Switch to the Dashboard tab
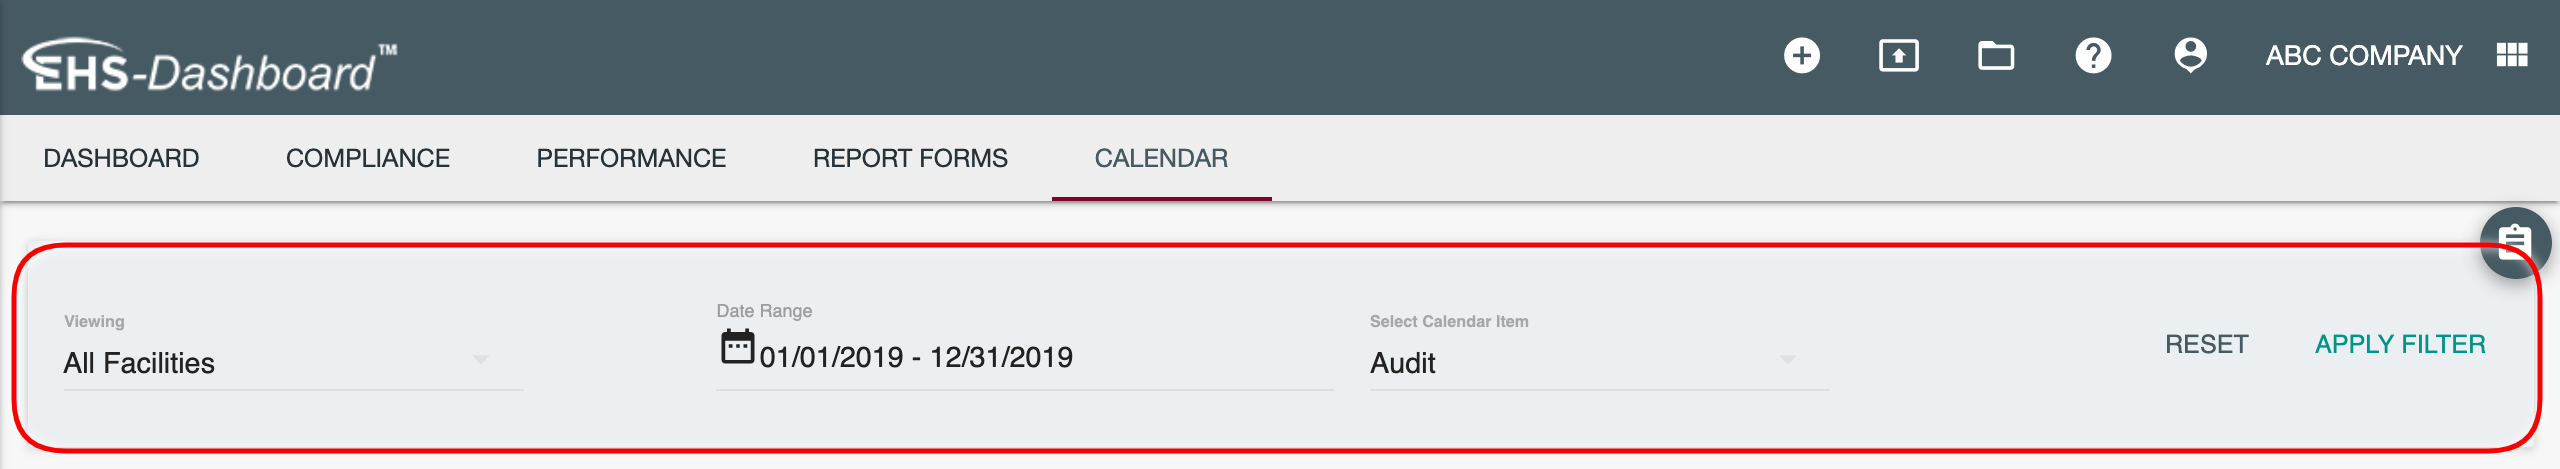Screen dimensions: 2560x469 pyautogui.click(x=121, y=158)
